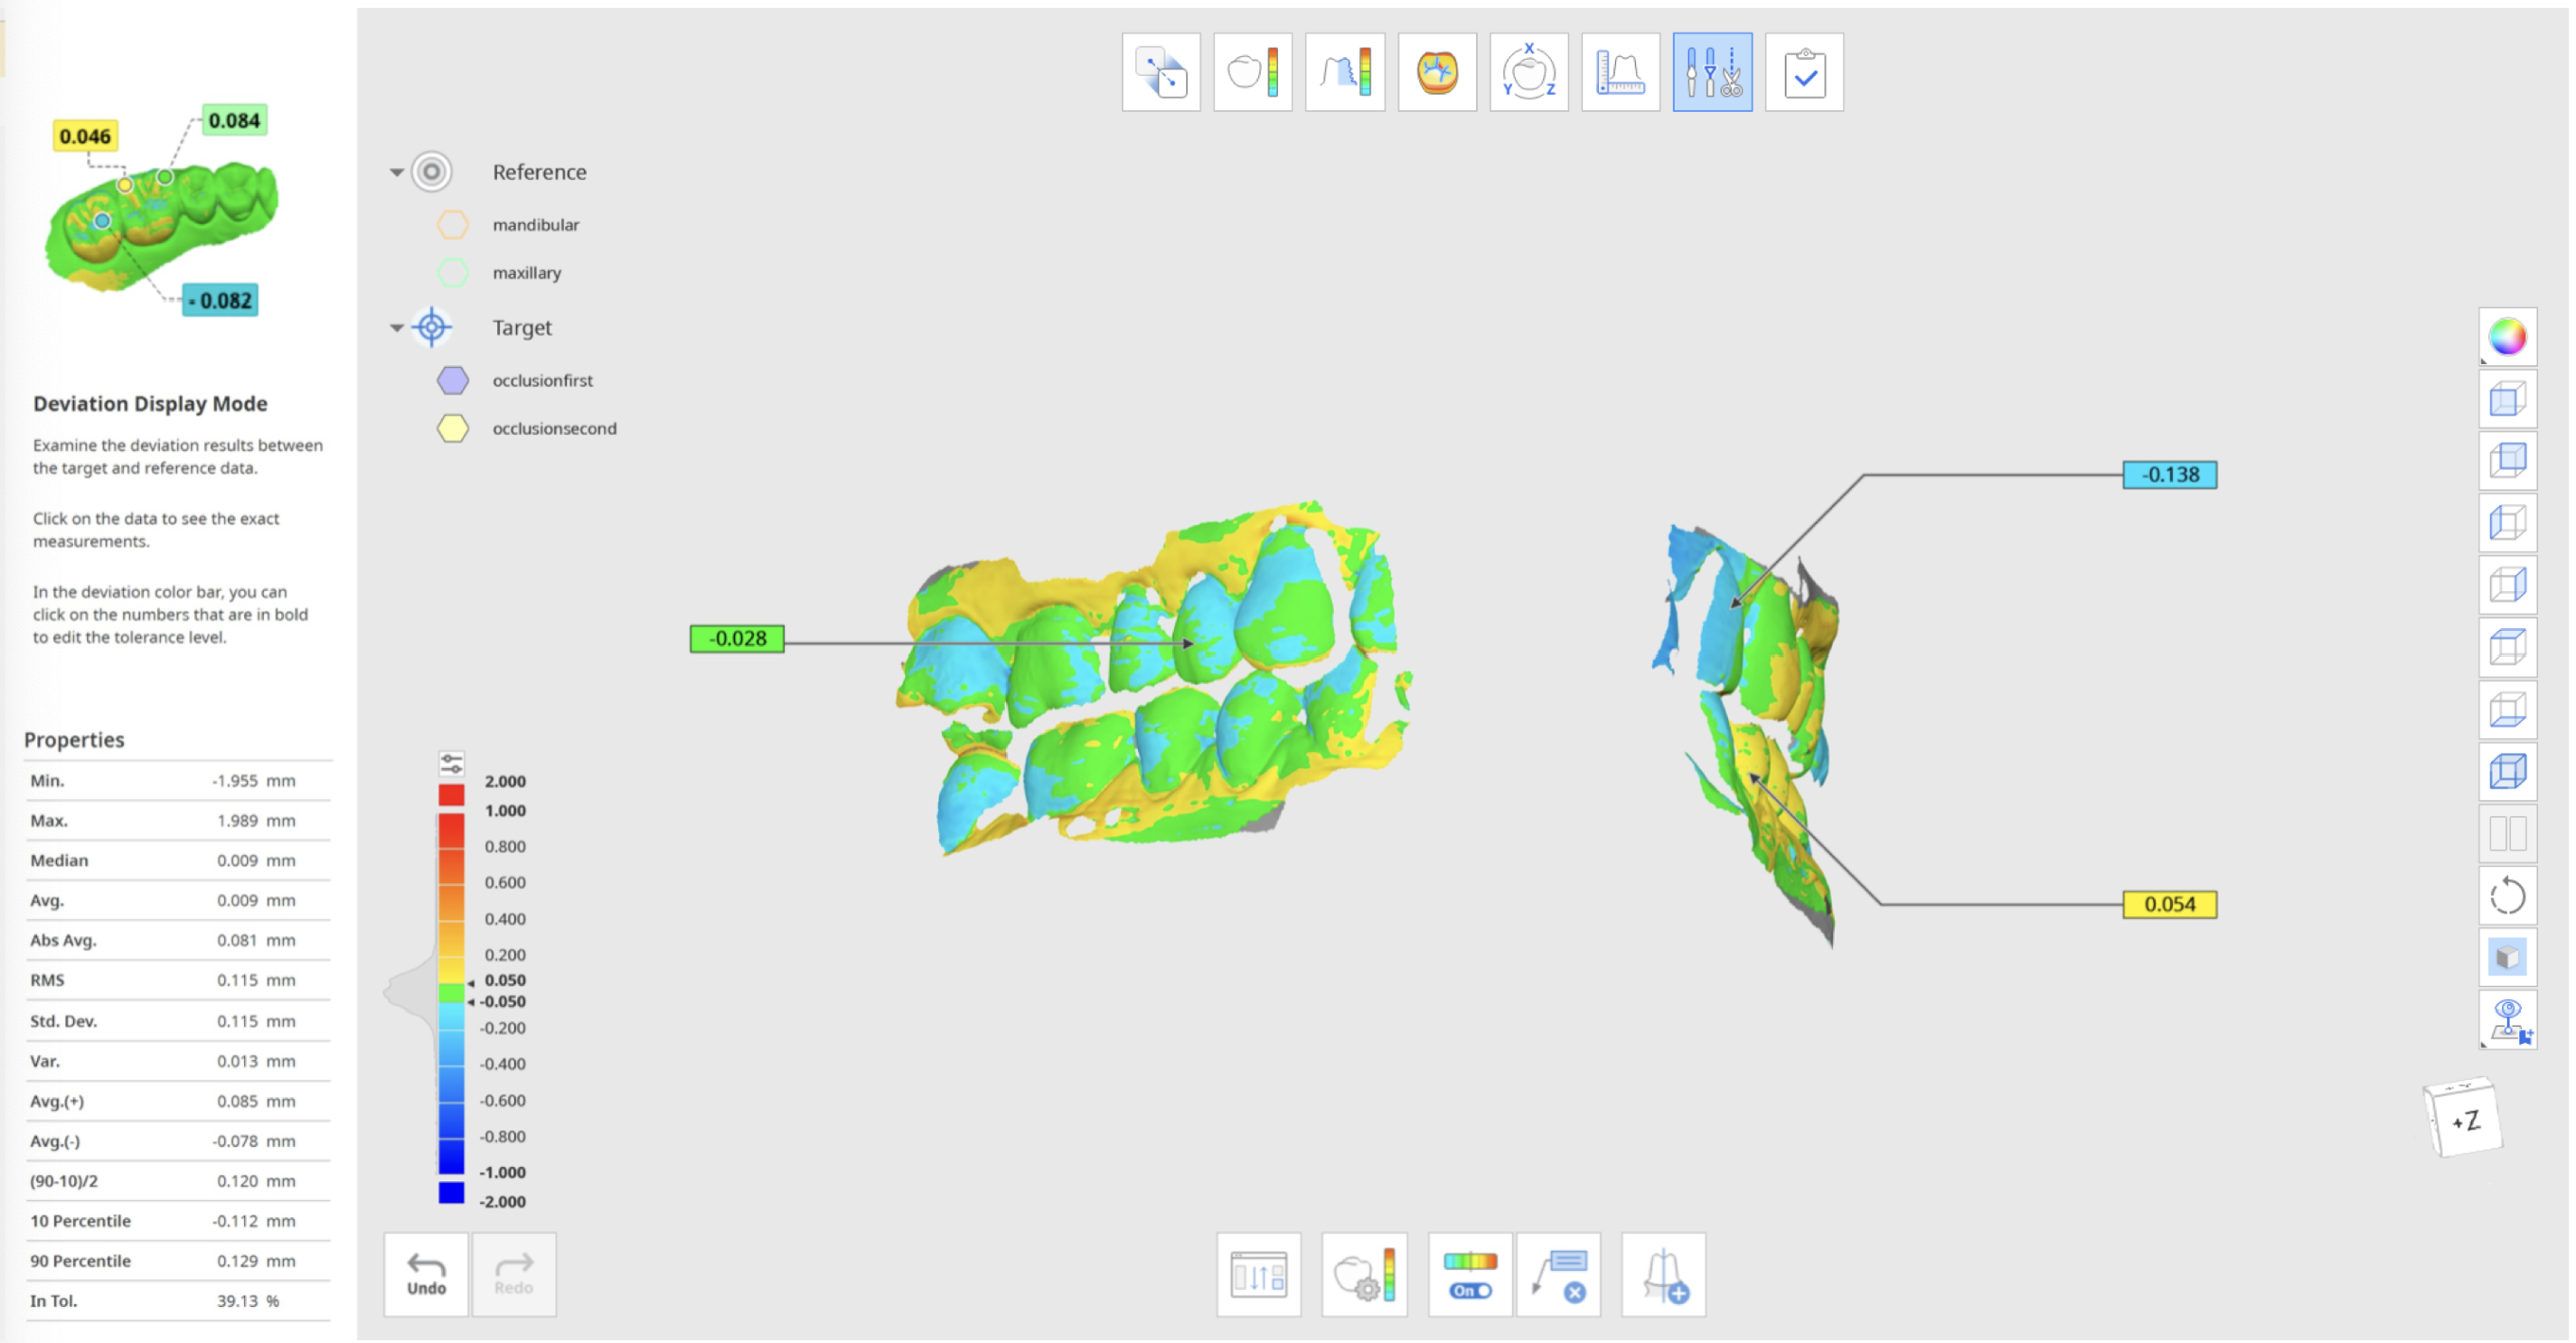Viewport: 2576px width, 1343px height.
Task: Toggle visibility of occlusionfirst layer
Action: (452, 380)
